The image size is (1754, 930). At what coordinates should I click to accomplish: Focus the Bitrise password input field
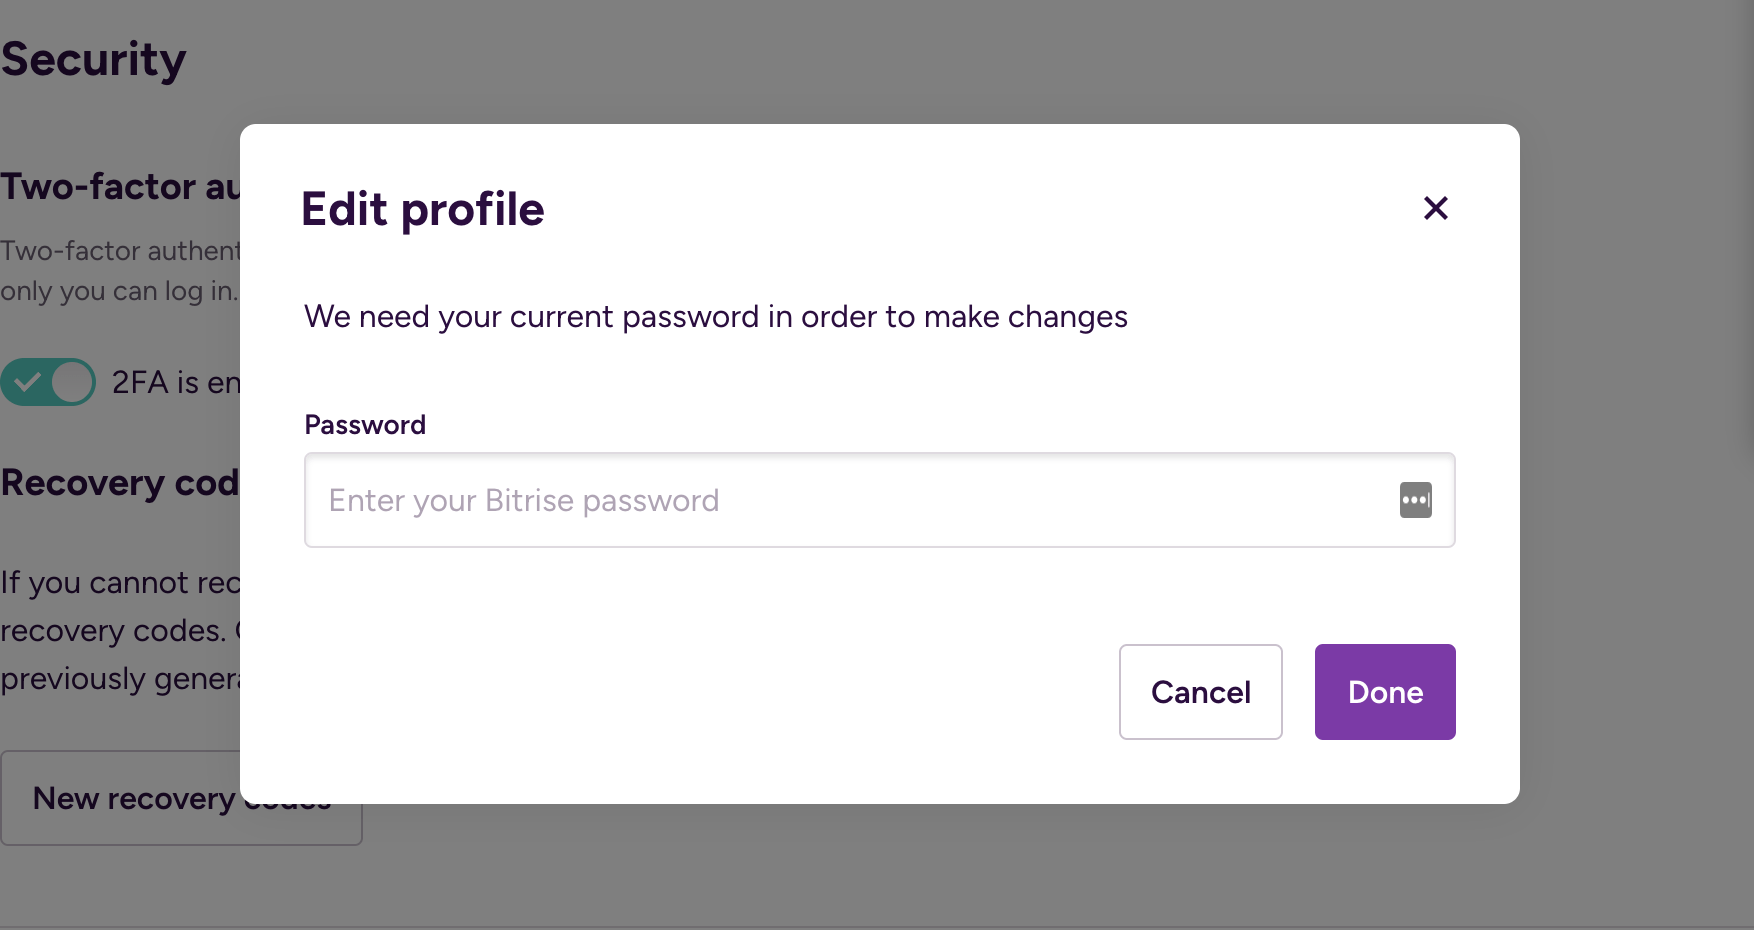pos(850,500)
